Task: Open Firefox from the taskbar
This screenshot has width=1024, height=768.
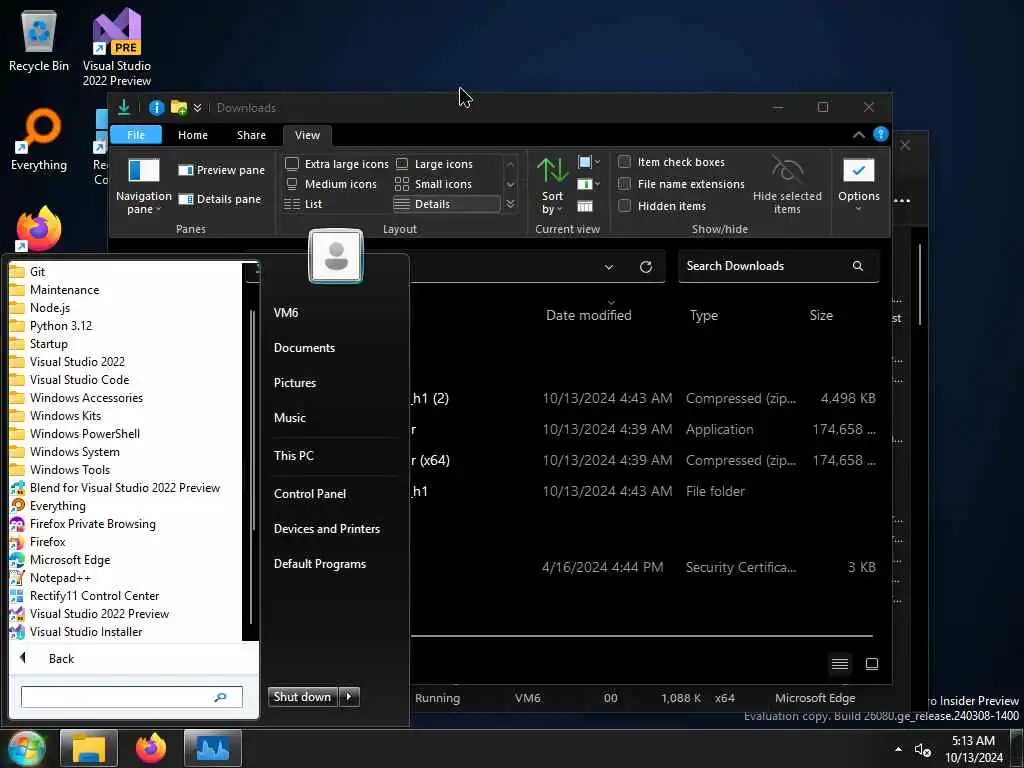Action: click(151, 748)
